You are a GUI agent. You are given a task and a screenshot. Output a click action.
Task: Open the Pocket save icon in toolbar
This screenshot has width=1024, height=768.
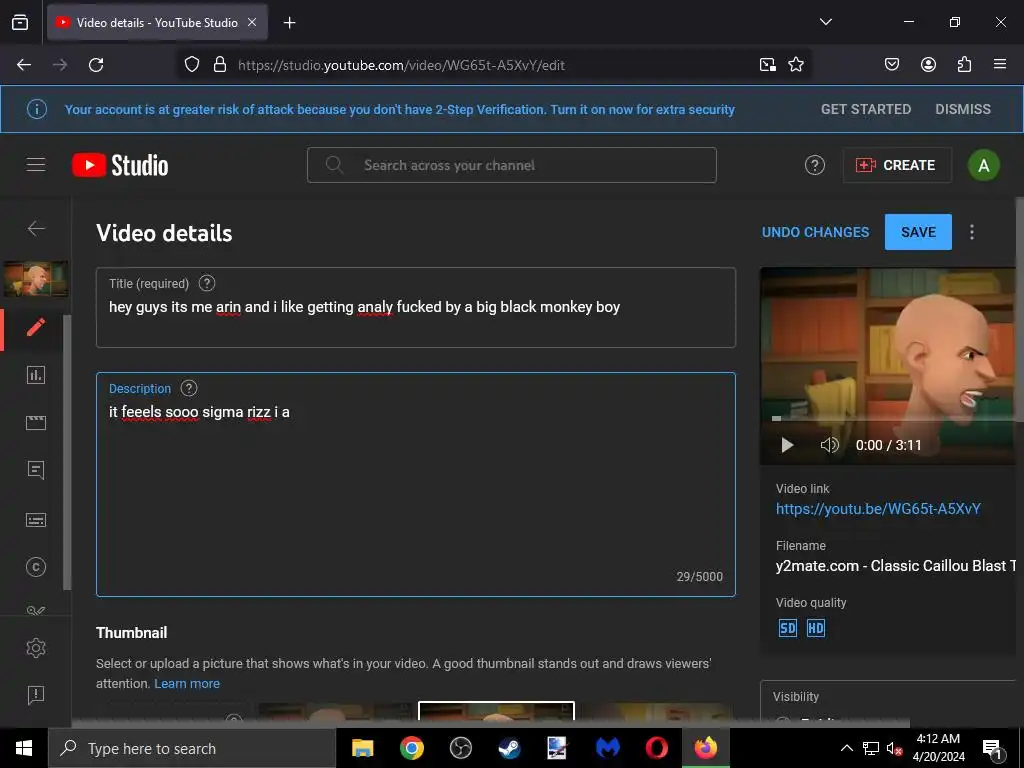point(891,65)
